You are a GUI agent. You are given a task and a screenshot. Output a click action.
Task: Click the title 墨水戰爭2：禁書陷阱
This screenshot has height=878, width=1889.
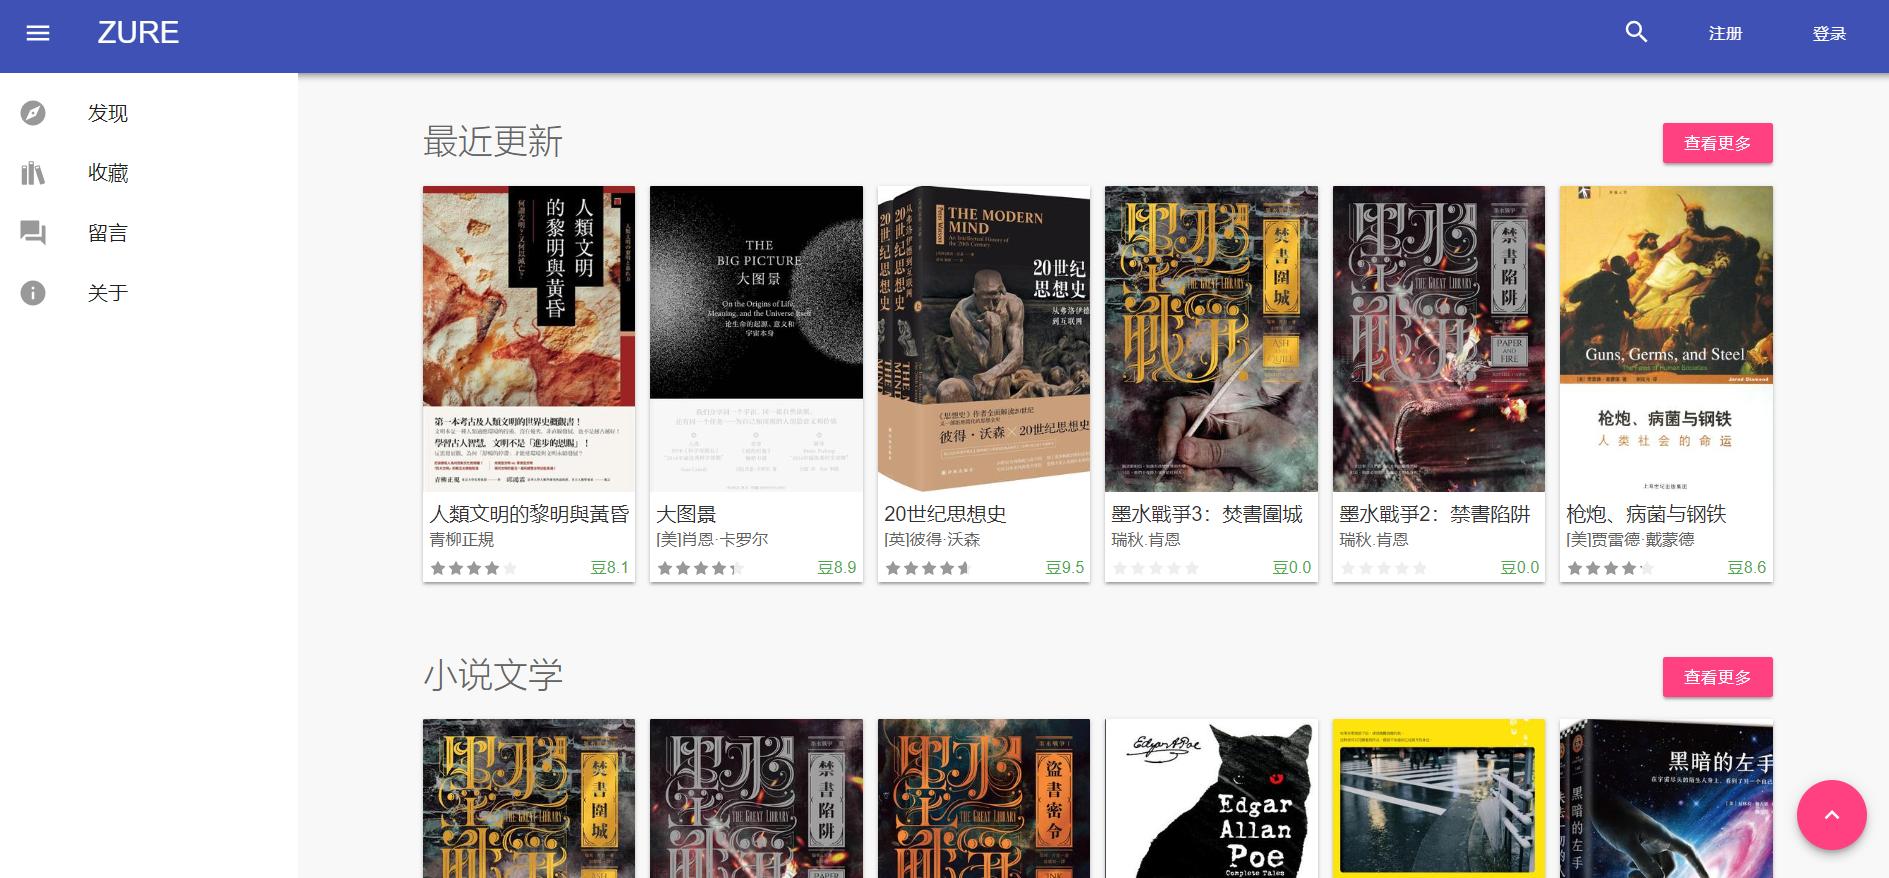[x=1435, y=514]
